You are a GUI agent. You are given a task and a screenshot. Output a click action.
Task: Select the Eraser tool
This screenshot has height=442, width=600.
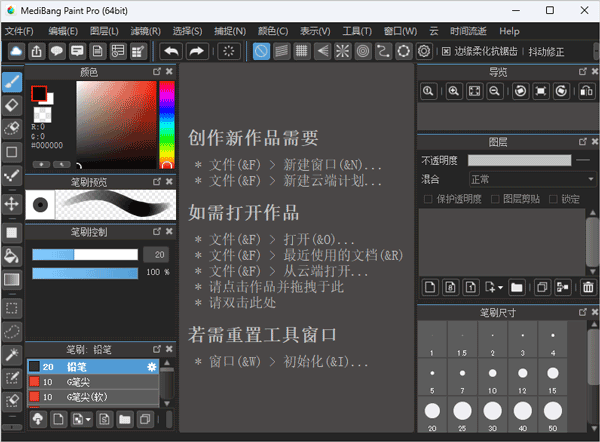pos(12,104)
